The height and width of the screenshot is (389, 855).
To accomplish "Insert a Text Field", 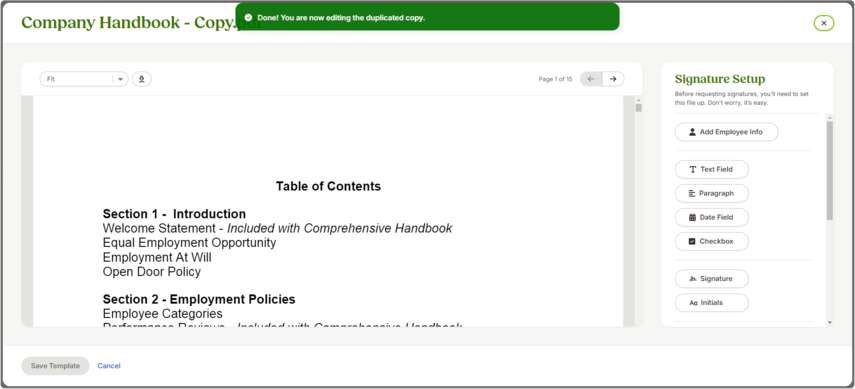I will point(712,169).
